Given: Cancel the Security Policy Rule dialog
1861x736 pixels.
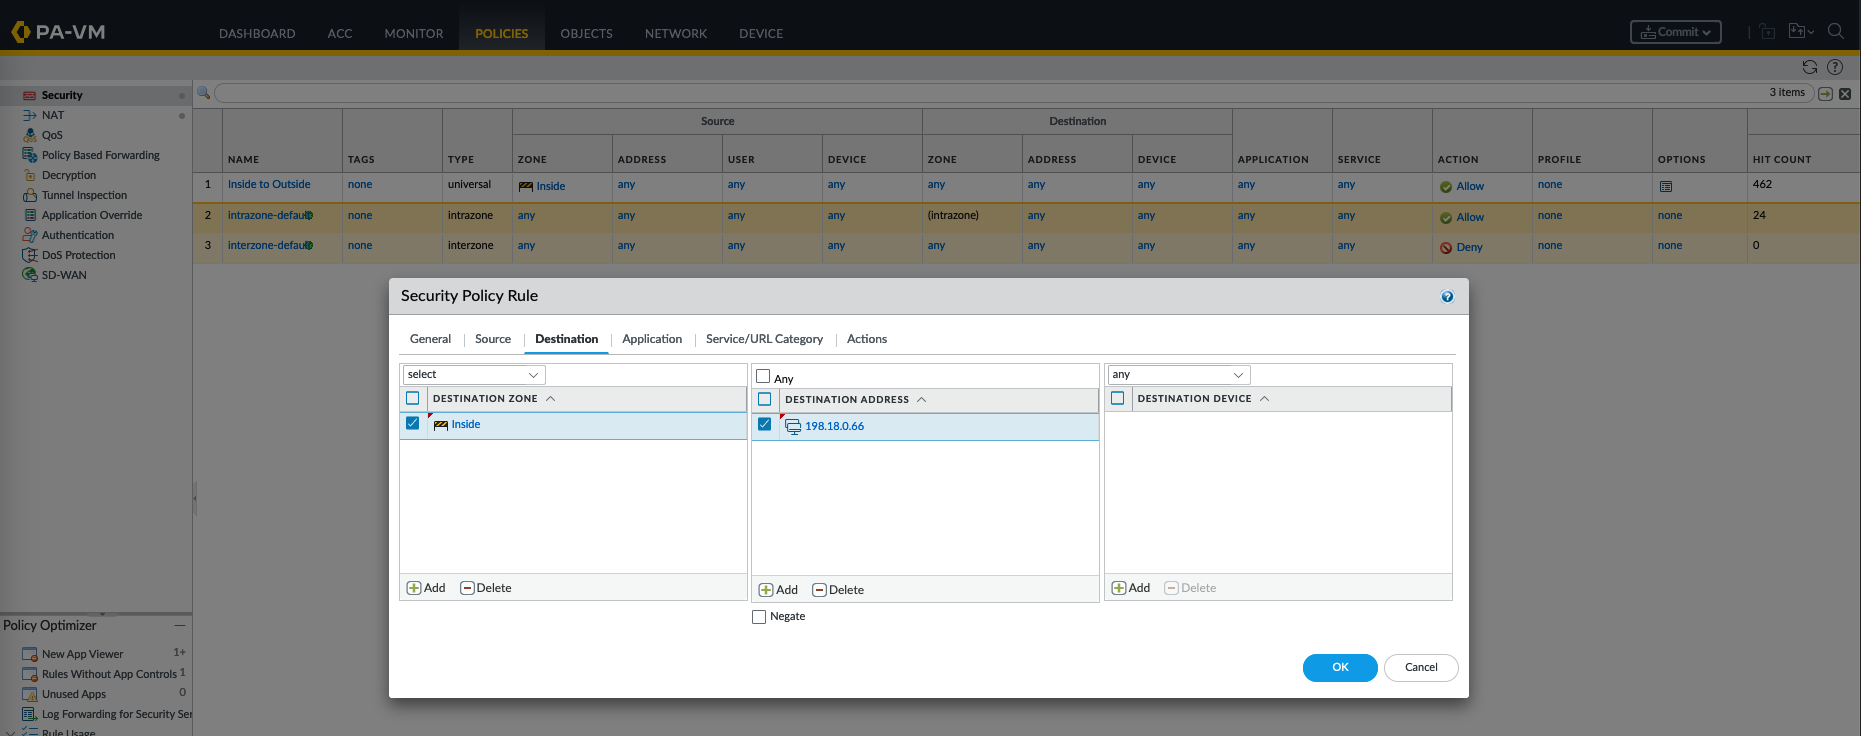Looking at the screenshot, I should point(1420,667).
